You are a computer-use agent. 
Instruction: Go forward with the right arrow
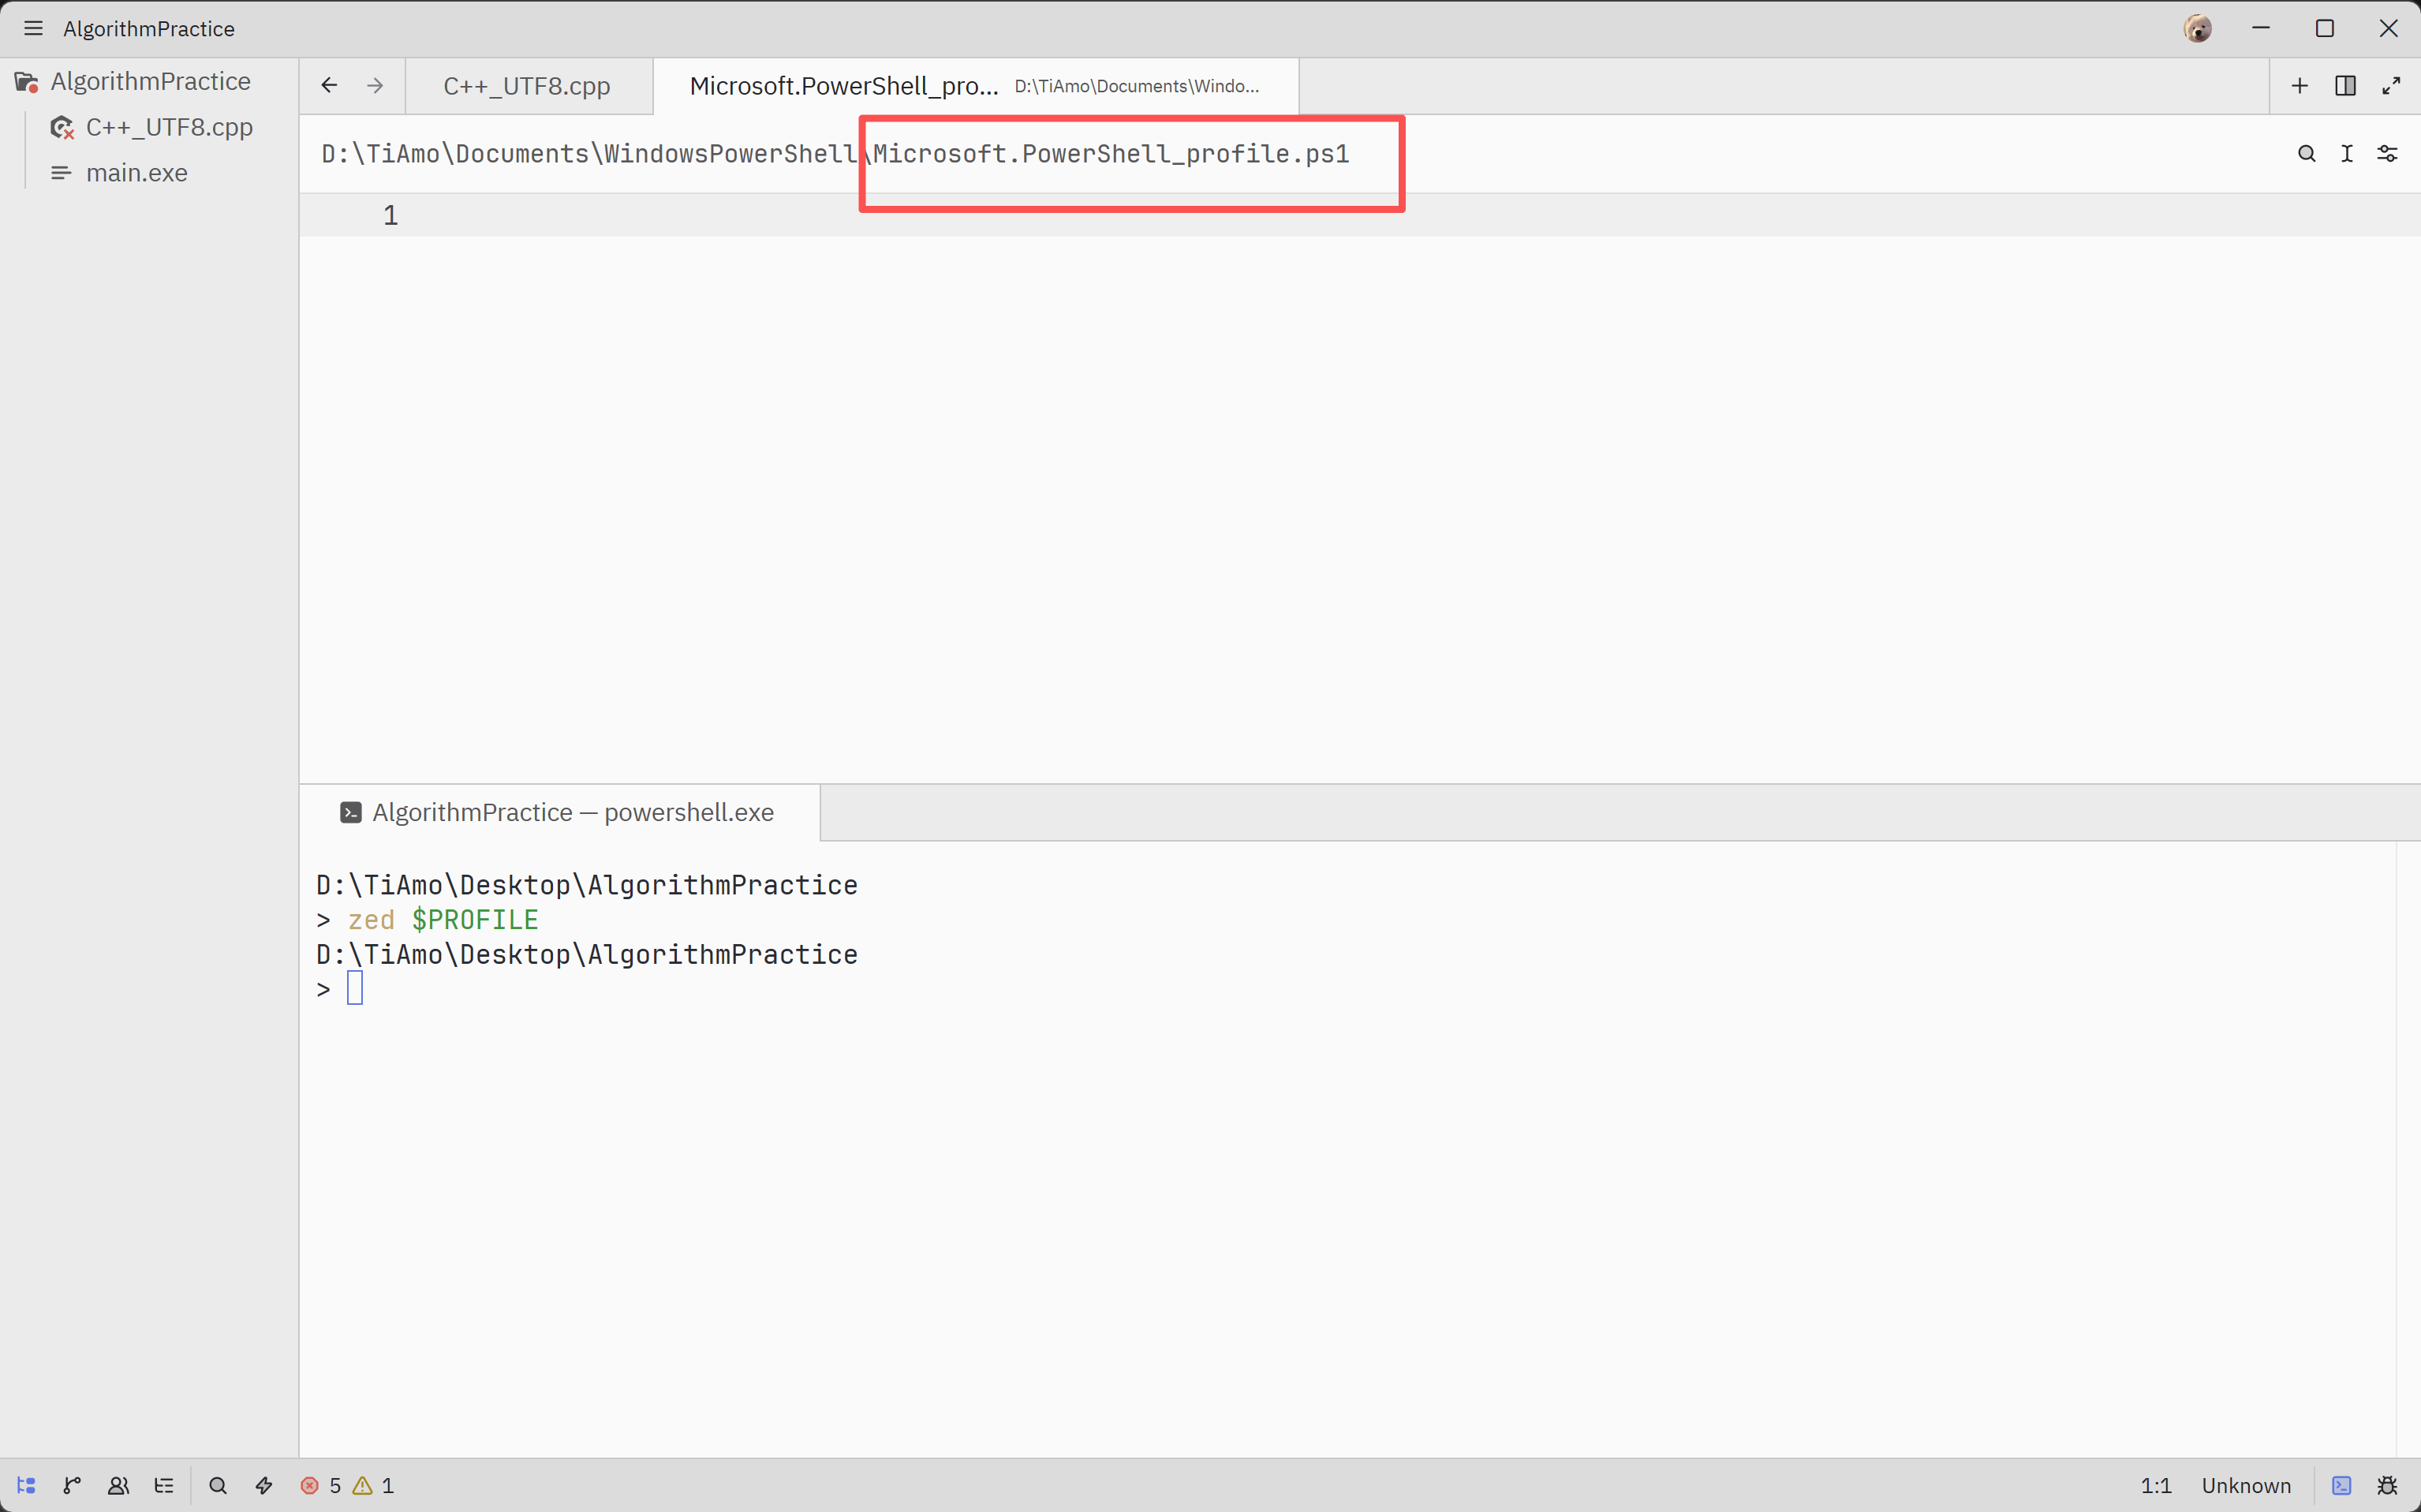pyautogui.click(x=375, y=86)
